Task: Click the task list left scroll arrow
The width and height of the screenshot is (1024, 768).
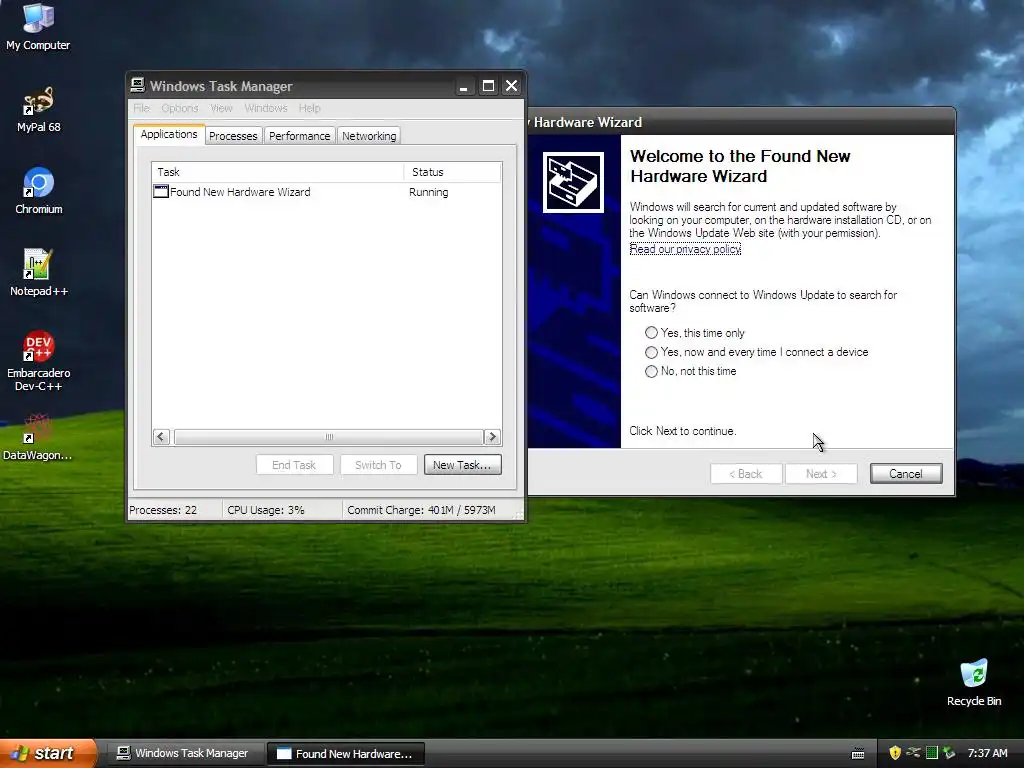Action: 162,437
